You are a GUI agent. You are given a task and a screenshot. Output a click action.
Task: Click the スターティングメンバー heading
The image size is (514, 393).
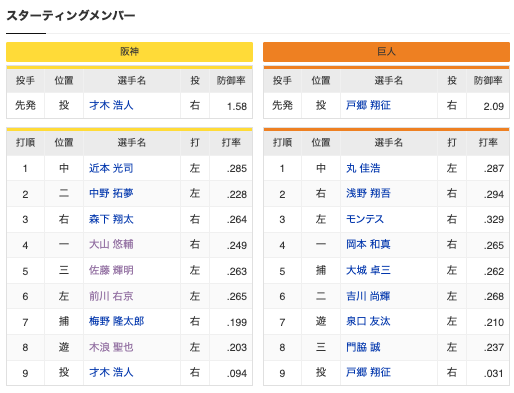click(x=71, y=15)
